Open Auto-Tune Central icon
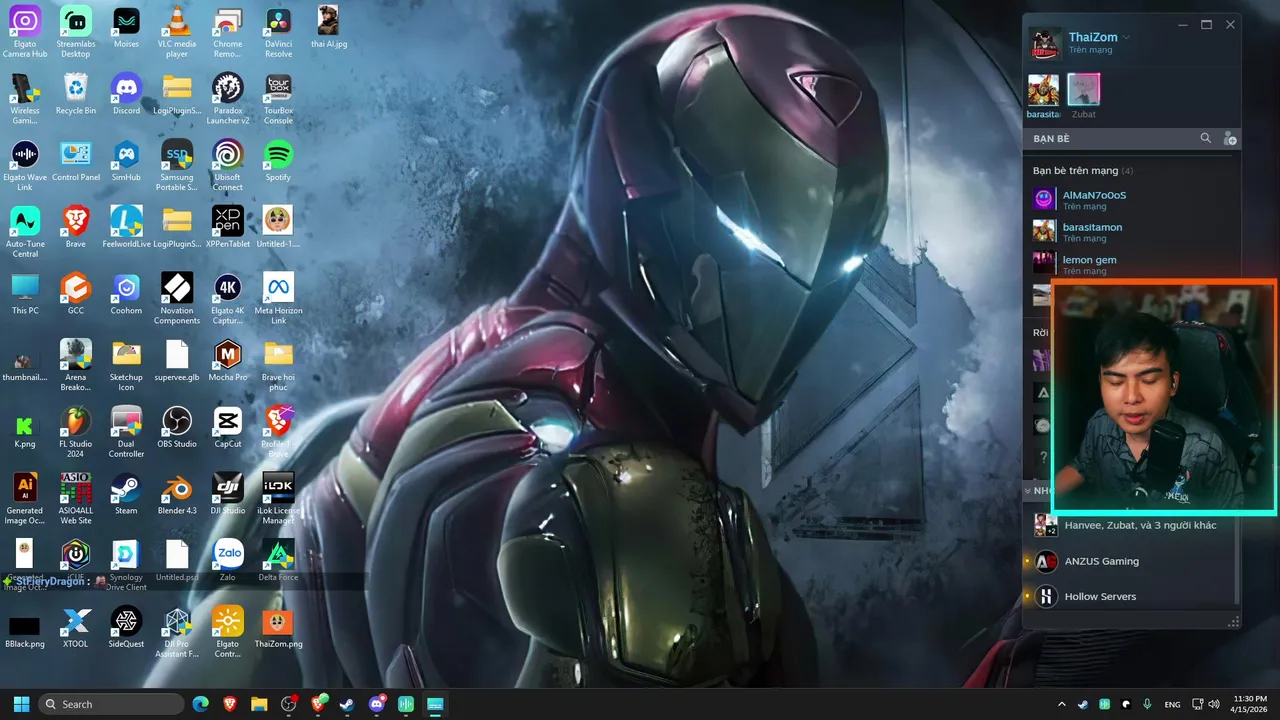 tap(25, 232)
